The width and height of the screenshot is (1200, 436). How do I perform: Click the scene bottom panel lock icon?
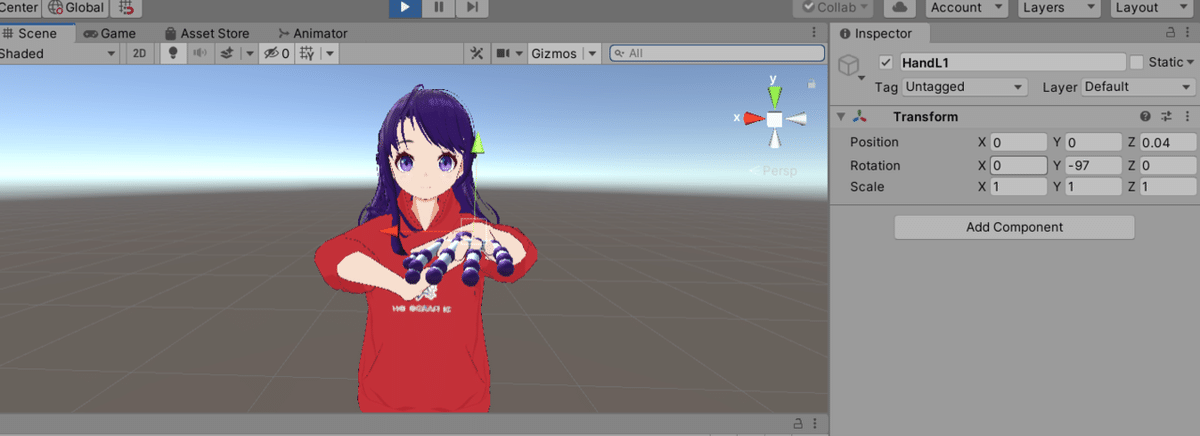point(798,424)
